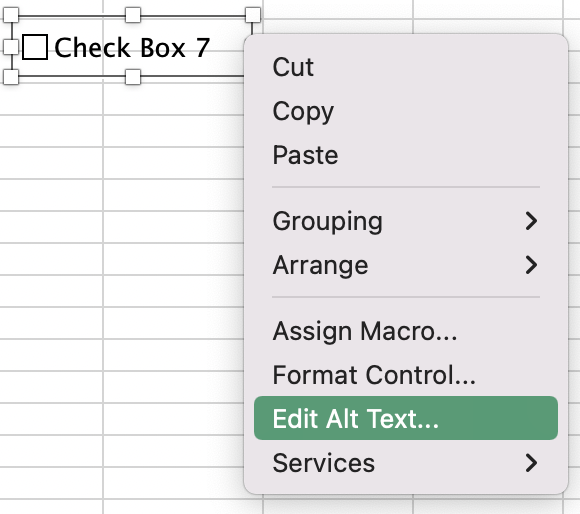Select the top-middle sizing handle of the control
This screenshot has width=580, height=514.
pos(133,15)
